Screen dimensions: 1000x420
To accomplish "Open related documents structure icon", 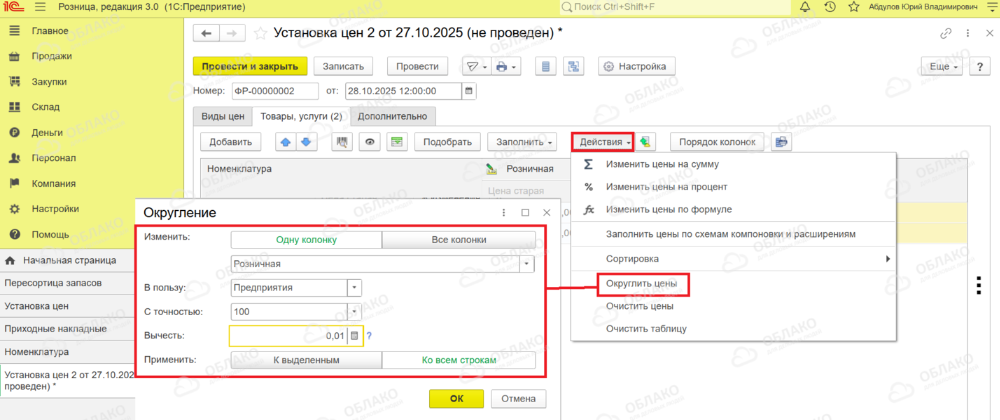I will [573, 66].
